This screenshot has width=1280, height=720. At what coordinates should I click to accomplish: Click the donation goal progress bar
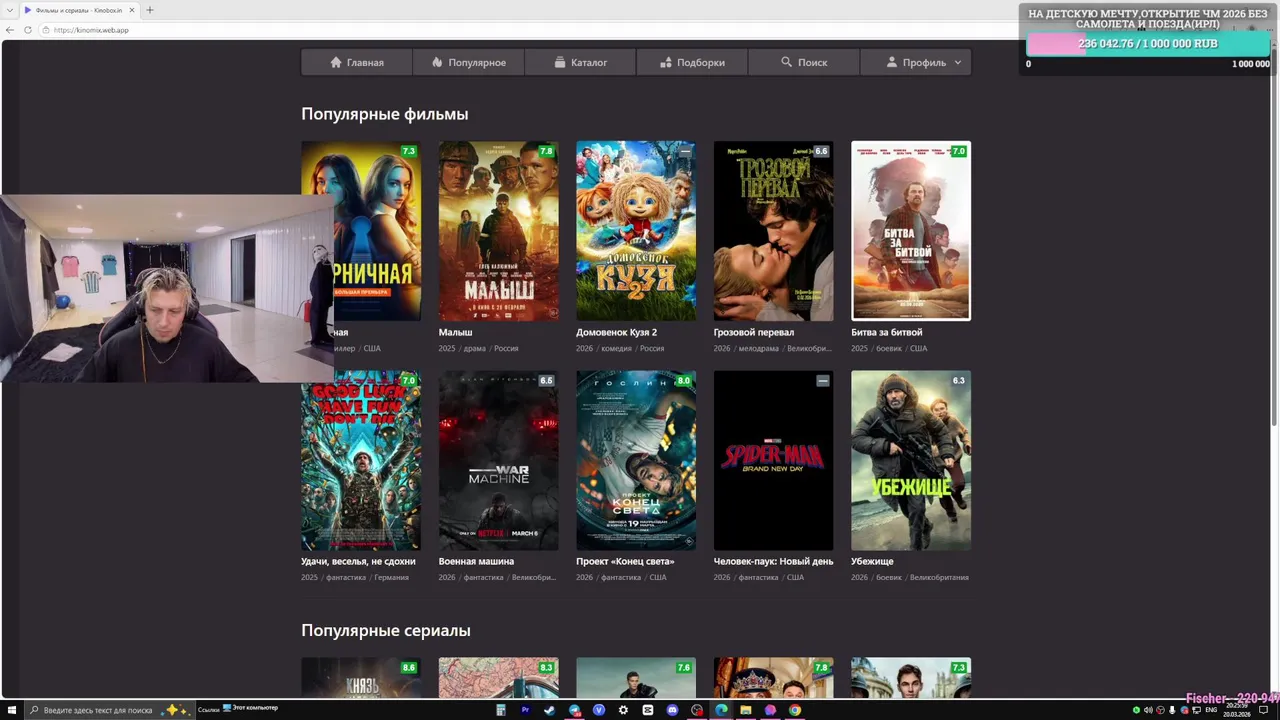pyautogui.click(x=1148, y=44)
